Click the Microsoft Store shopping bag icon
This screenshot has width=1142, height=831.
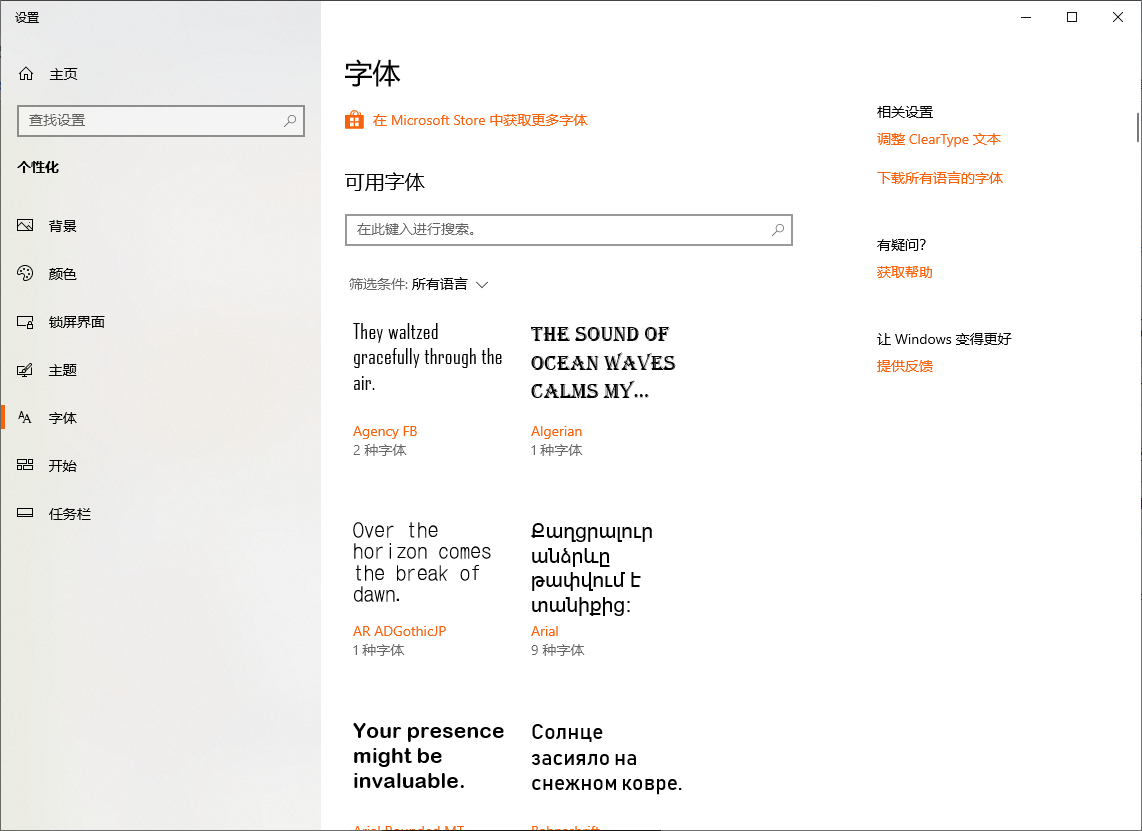coord(354,120)
